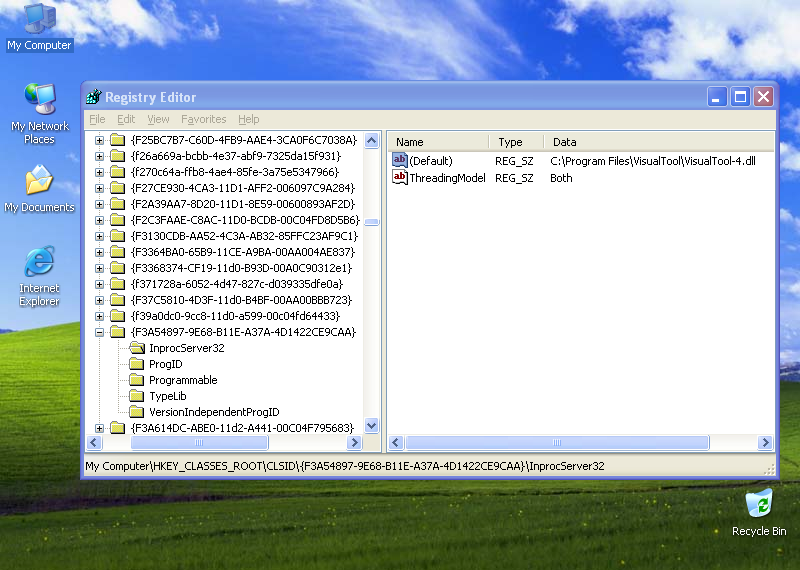Expand {f371728a-6052-4d47-827c-d039335dfe0a} key
This screenshot has width=800, height=570.
tap(99, 284)
